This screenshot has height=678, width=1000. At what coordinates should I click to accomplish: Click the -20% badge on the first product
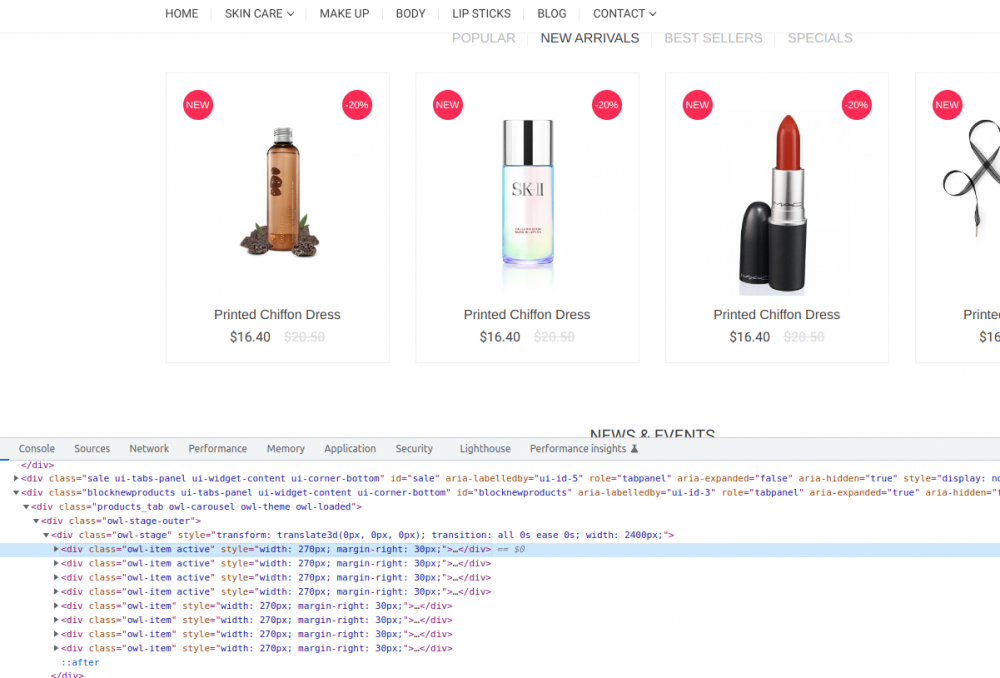coord(357,104)
